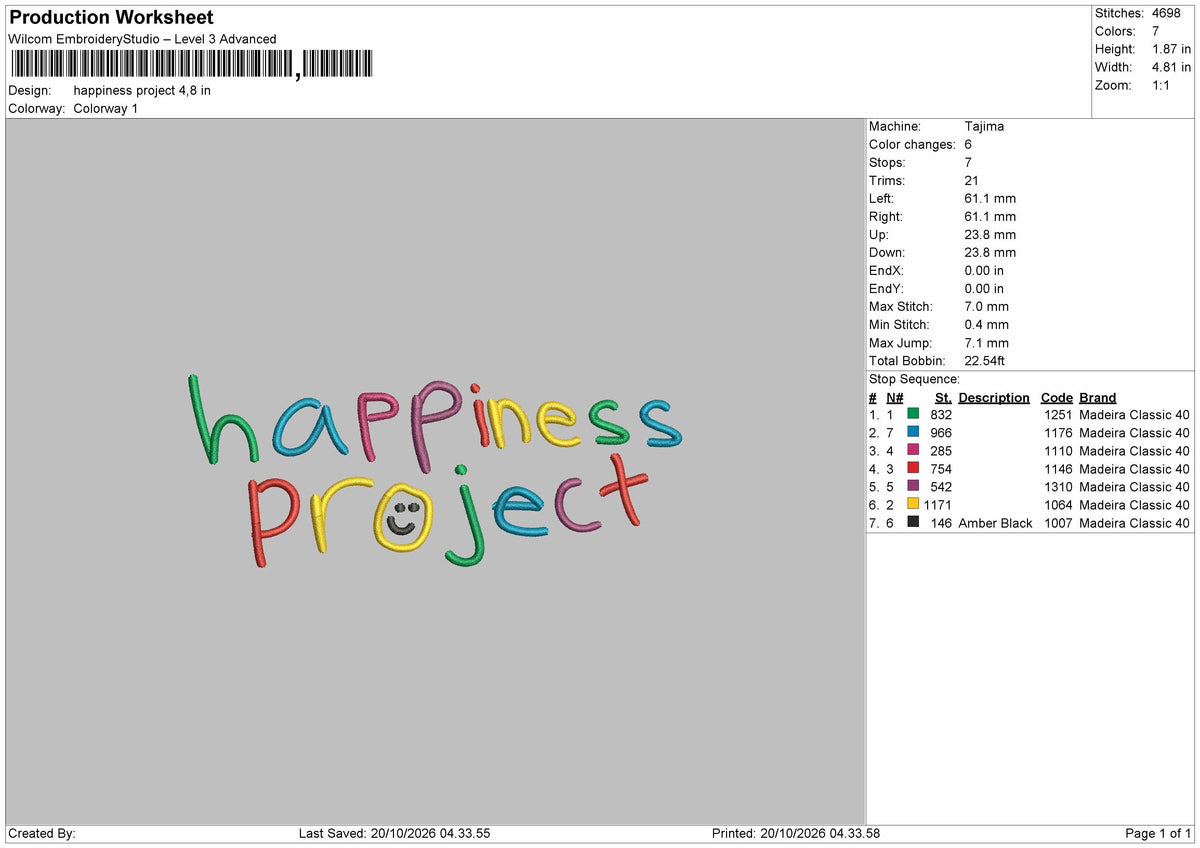Screen dimensions: 1200x848
Task: Click thread code 1007
Action: [1058, 523]
